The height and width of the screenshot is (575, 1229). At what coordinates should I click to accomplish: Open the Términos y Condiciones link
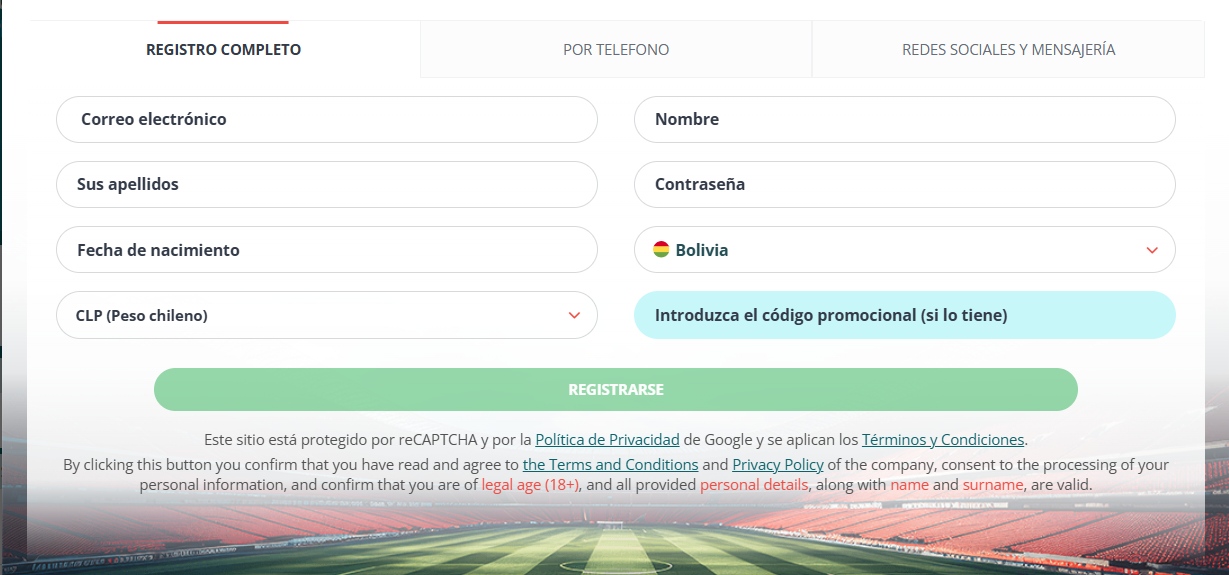943,439
